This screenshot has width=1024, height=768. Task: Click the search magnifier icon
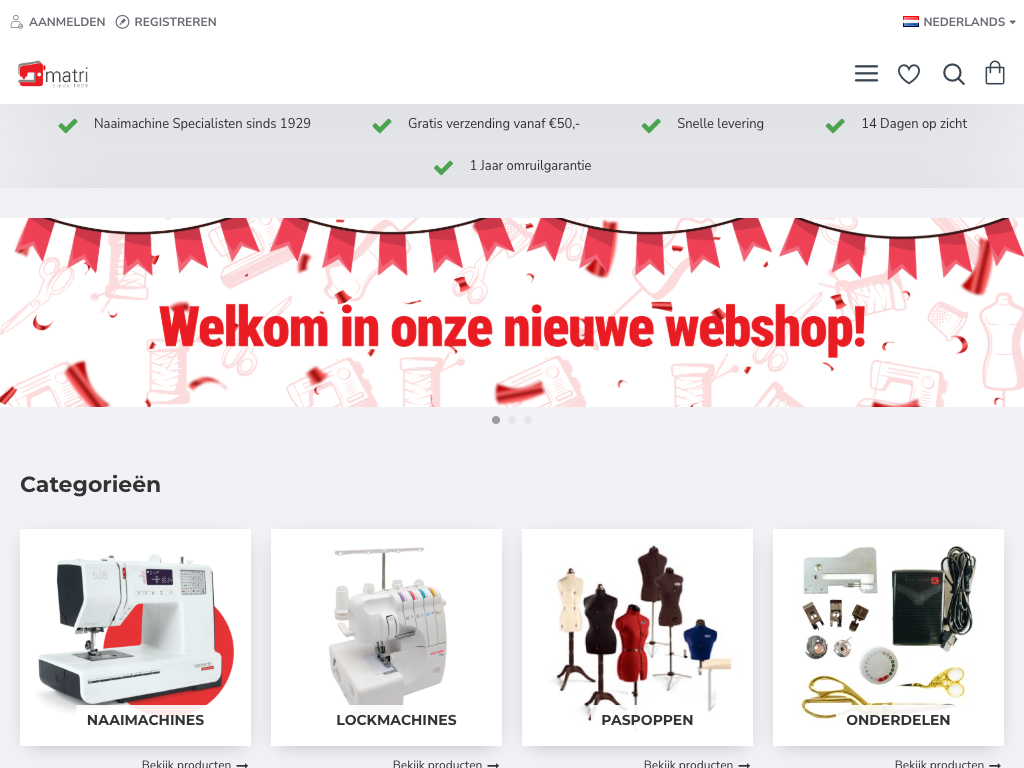click(953, 74)
